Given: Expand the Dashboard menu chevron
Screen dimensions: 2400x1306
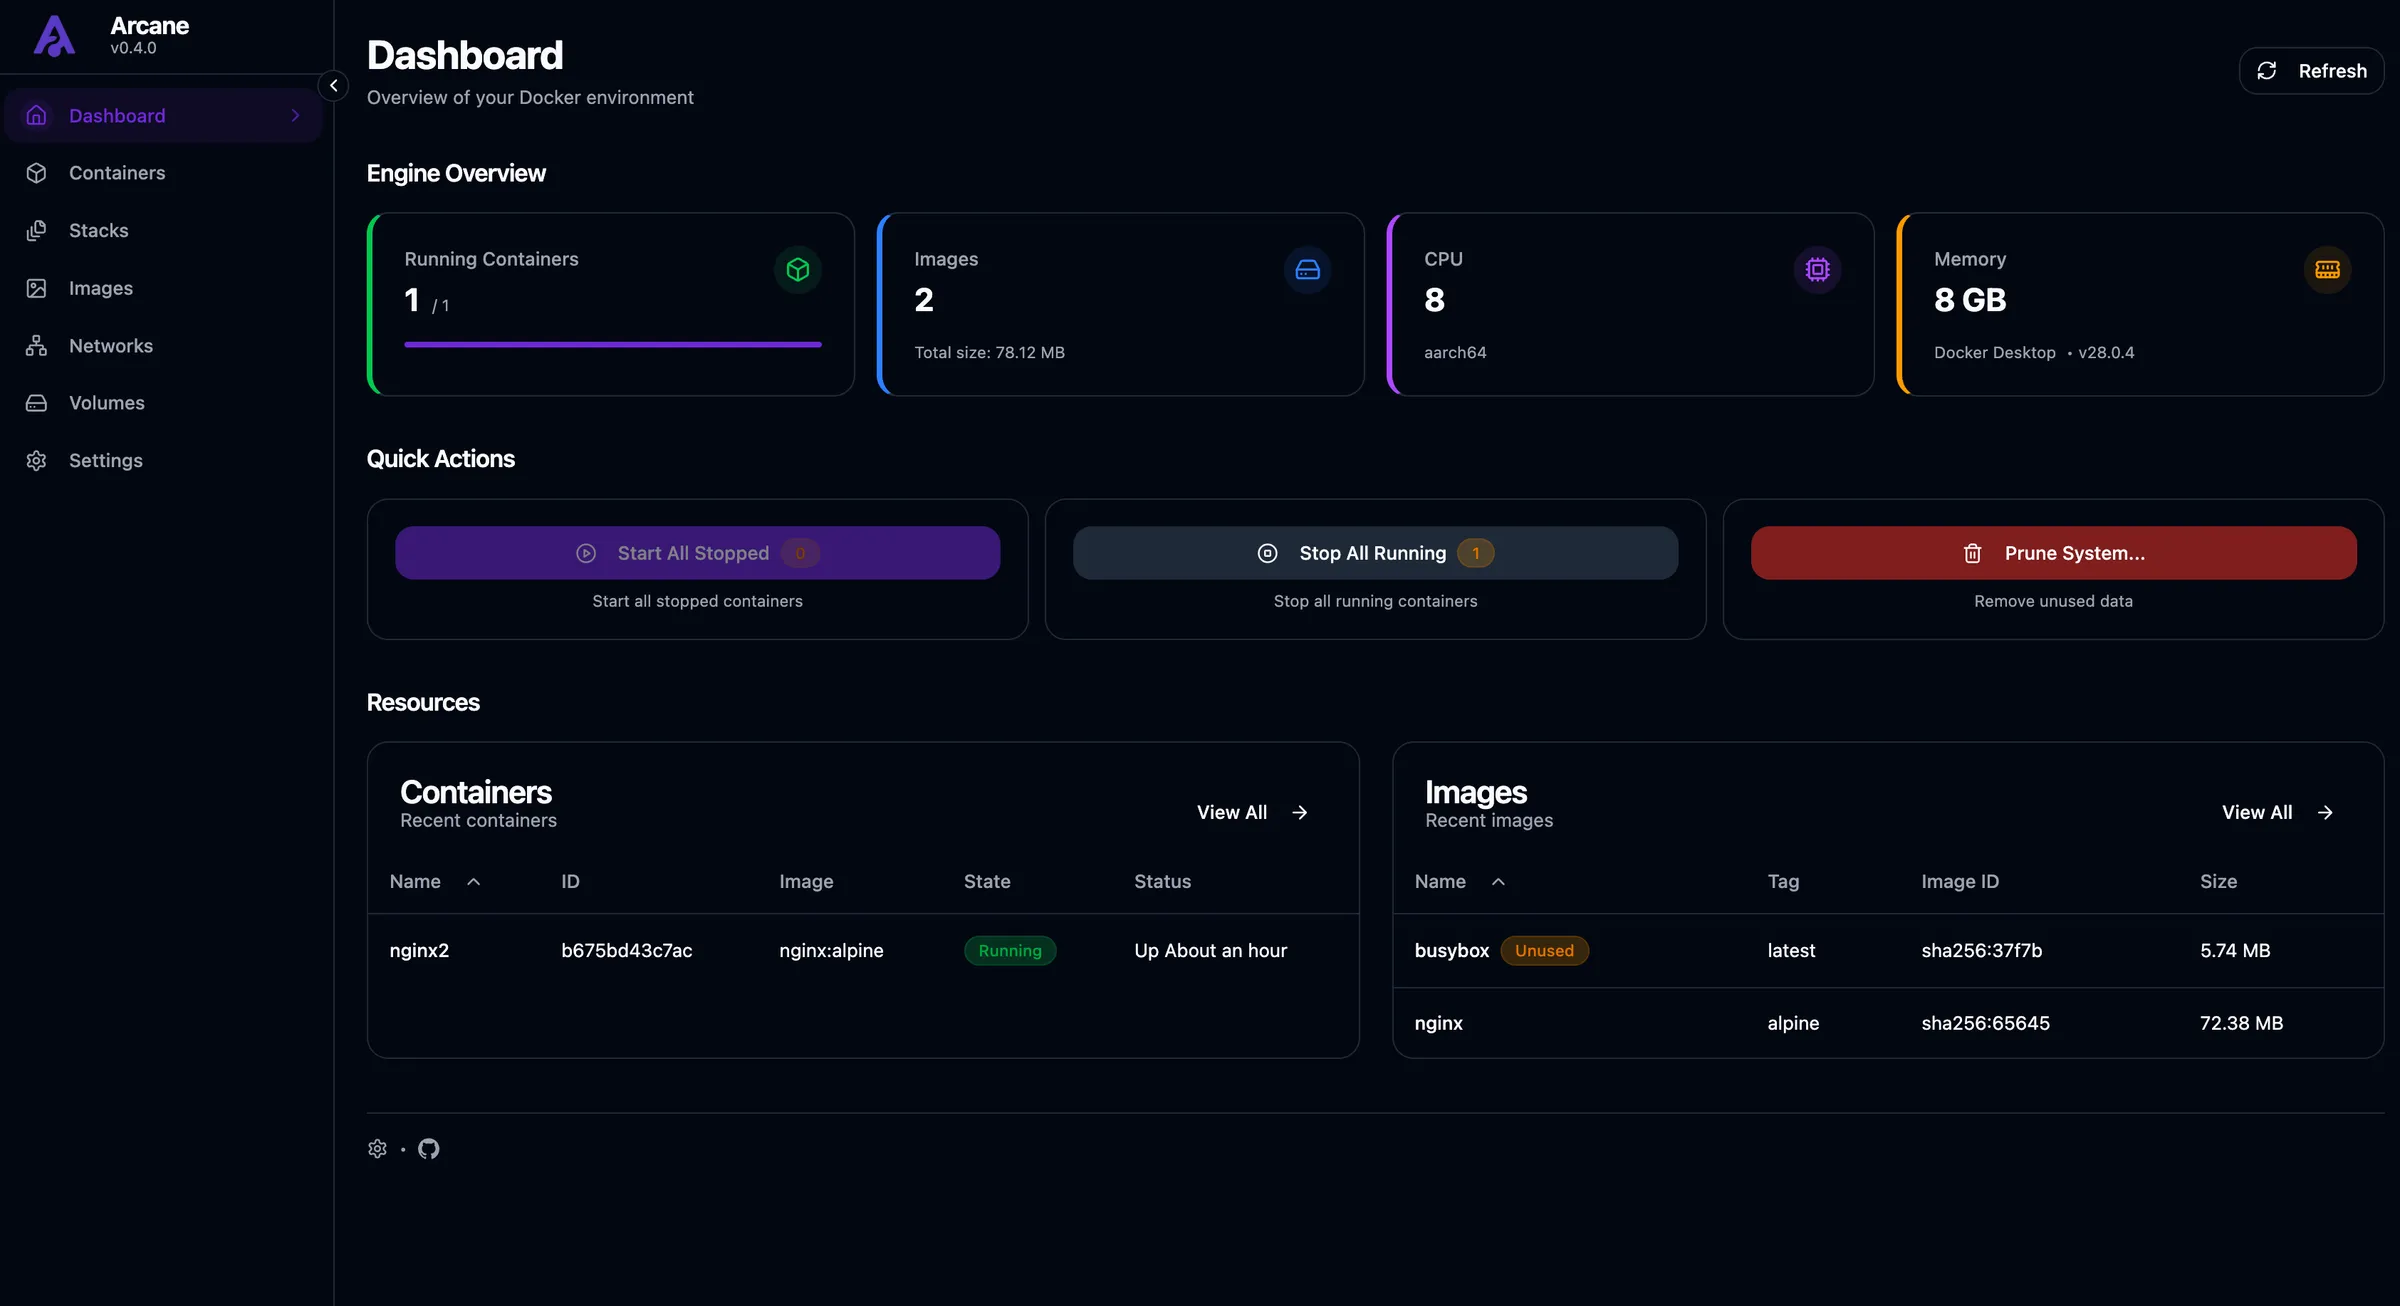Looking at the screenshot, I should tap(295, 115).
